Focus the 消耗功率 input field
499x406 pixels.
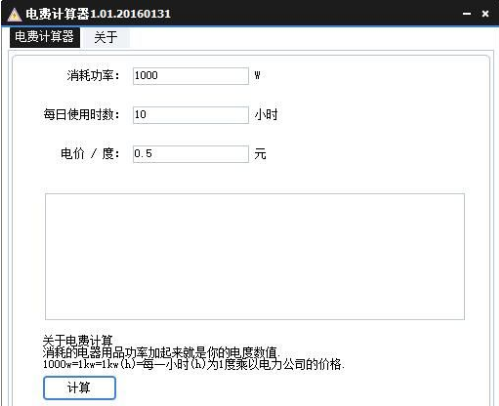[x=191, y=76]
